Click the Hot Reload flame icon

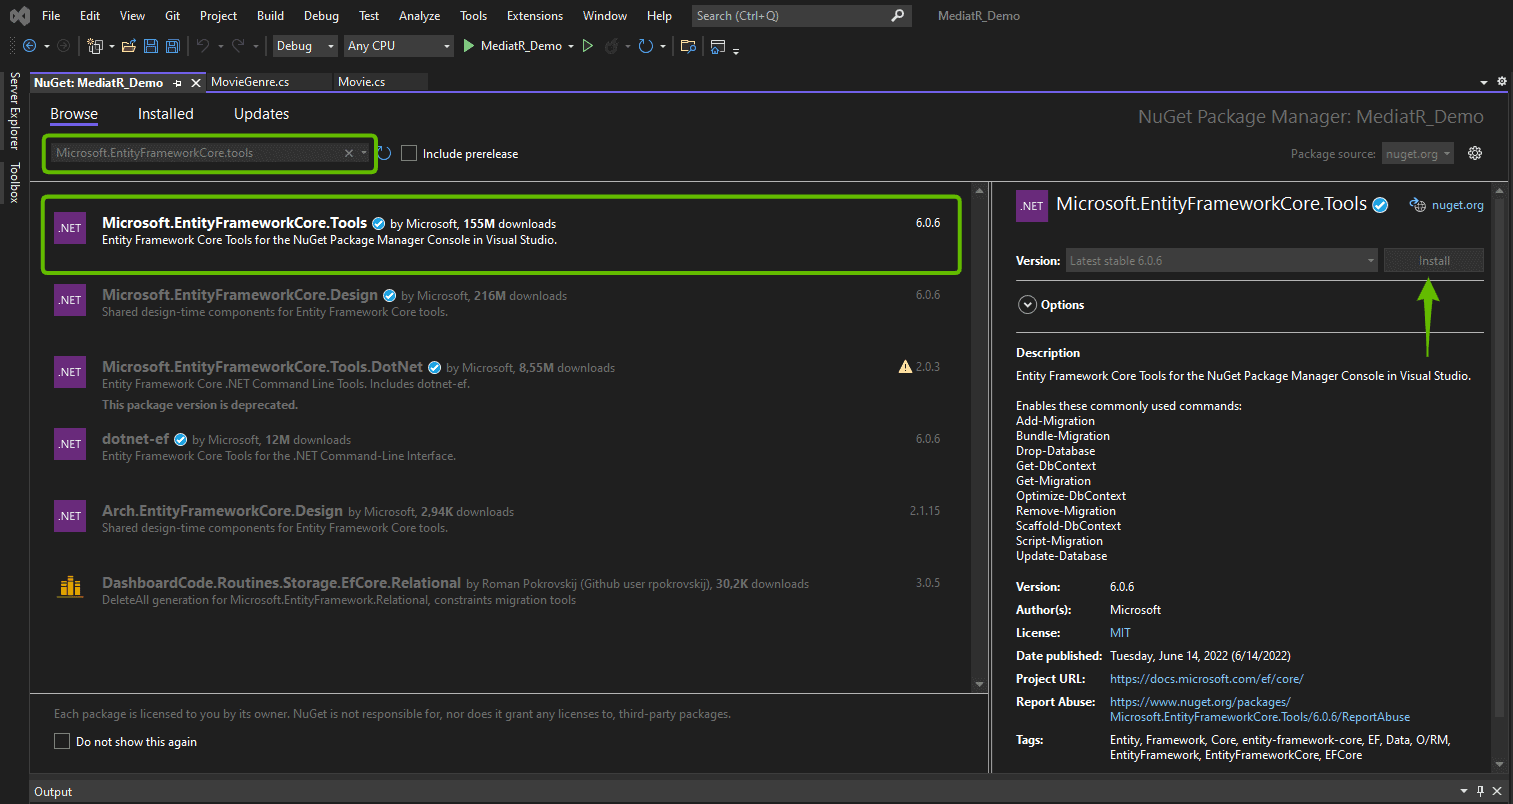[x=611, y=46]
